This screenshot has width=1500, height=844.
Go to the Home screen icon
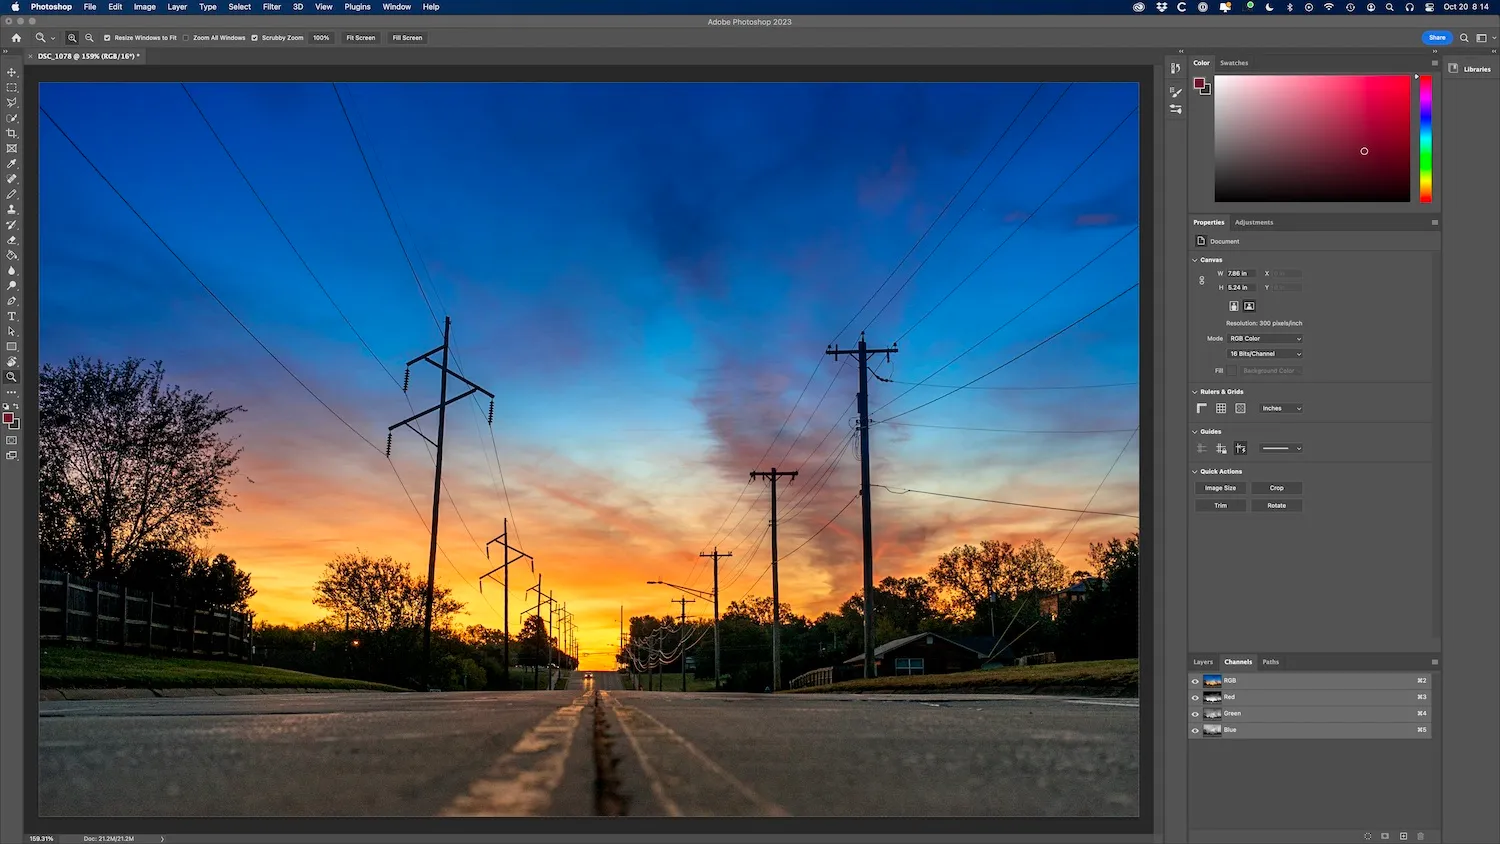(x=16, y=38)
